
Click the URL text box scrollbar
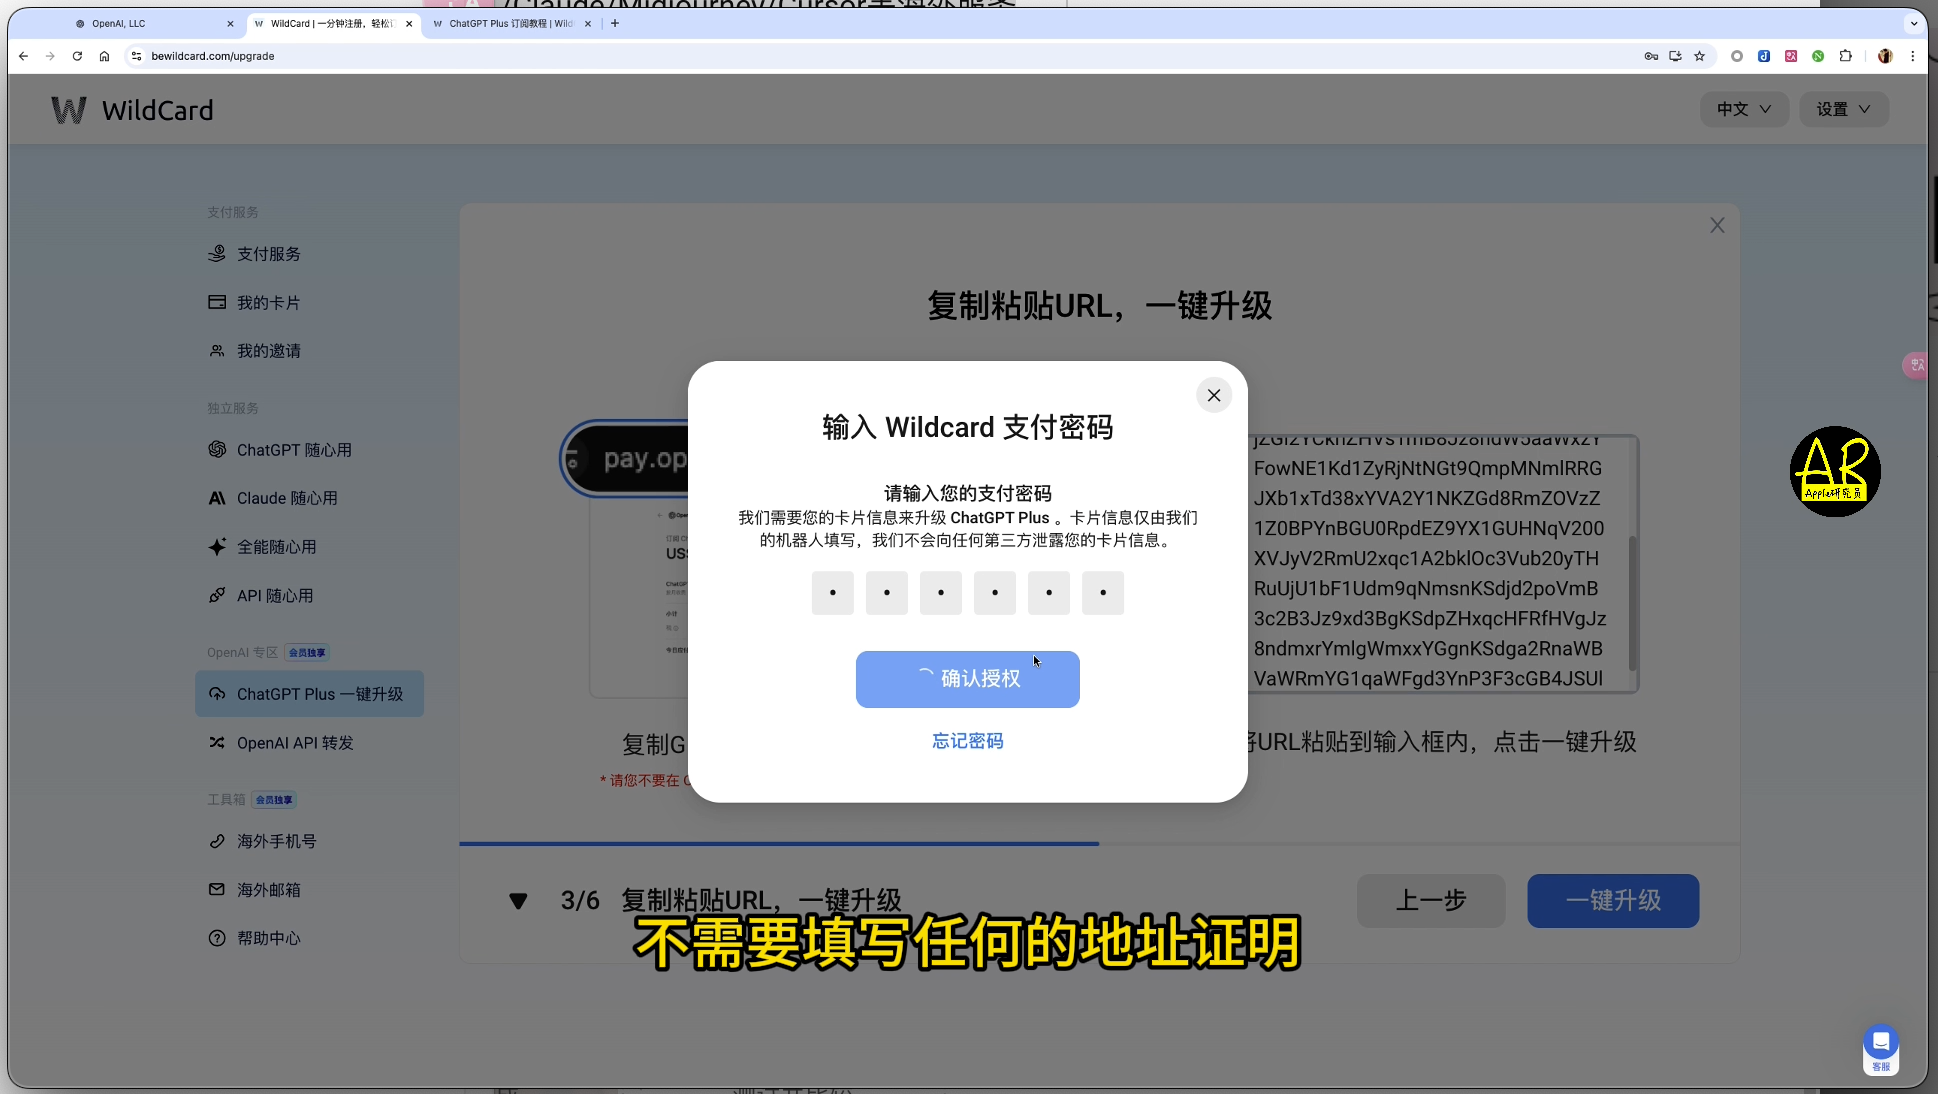click(1632, 603)
